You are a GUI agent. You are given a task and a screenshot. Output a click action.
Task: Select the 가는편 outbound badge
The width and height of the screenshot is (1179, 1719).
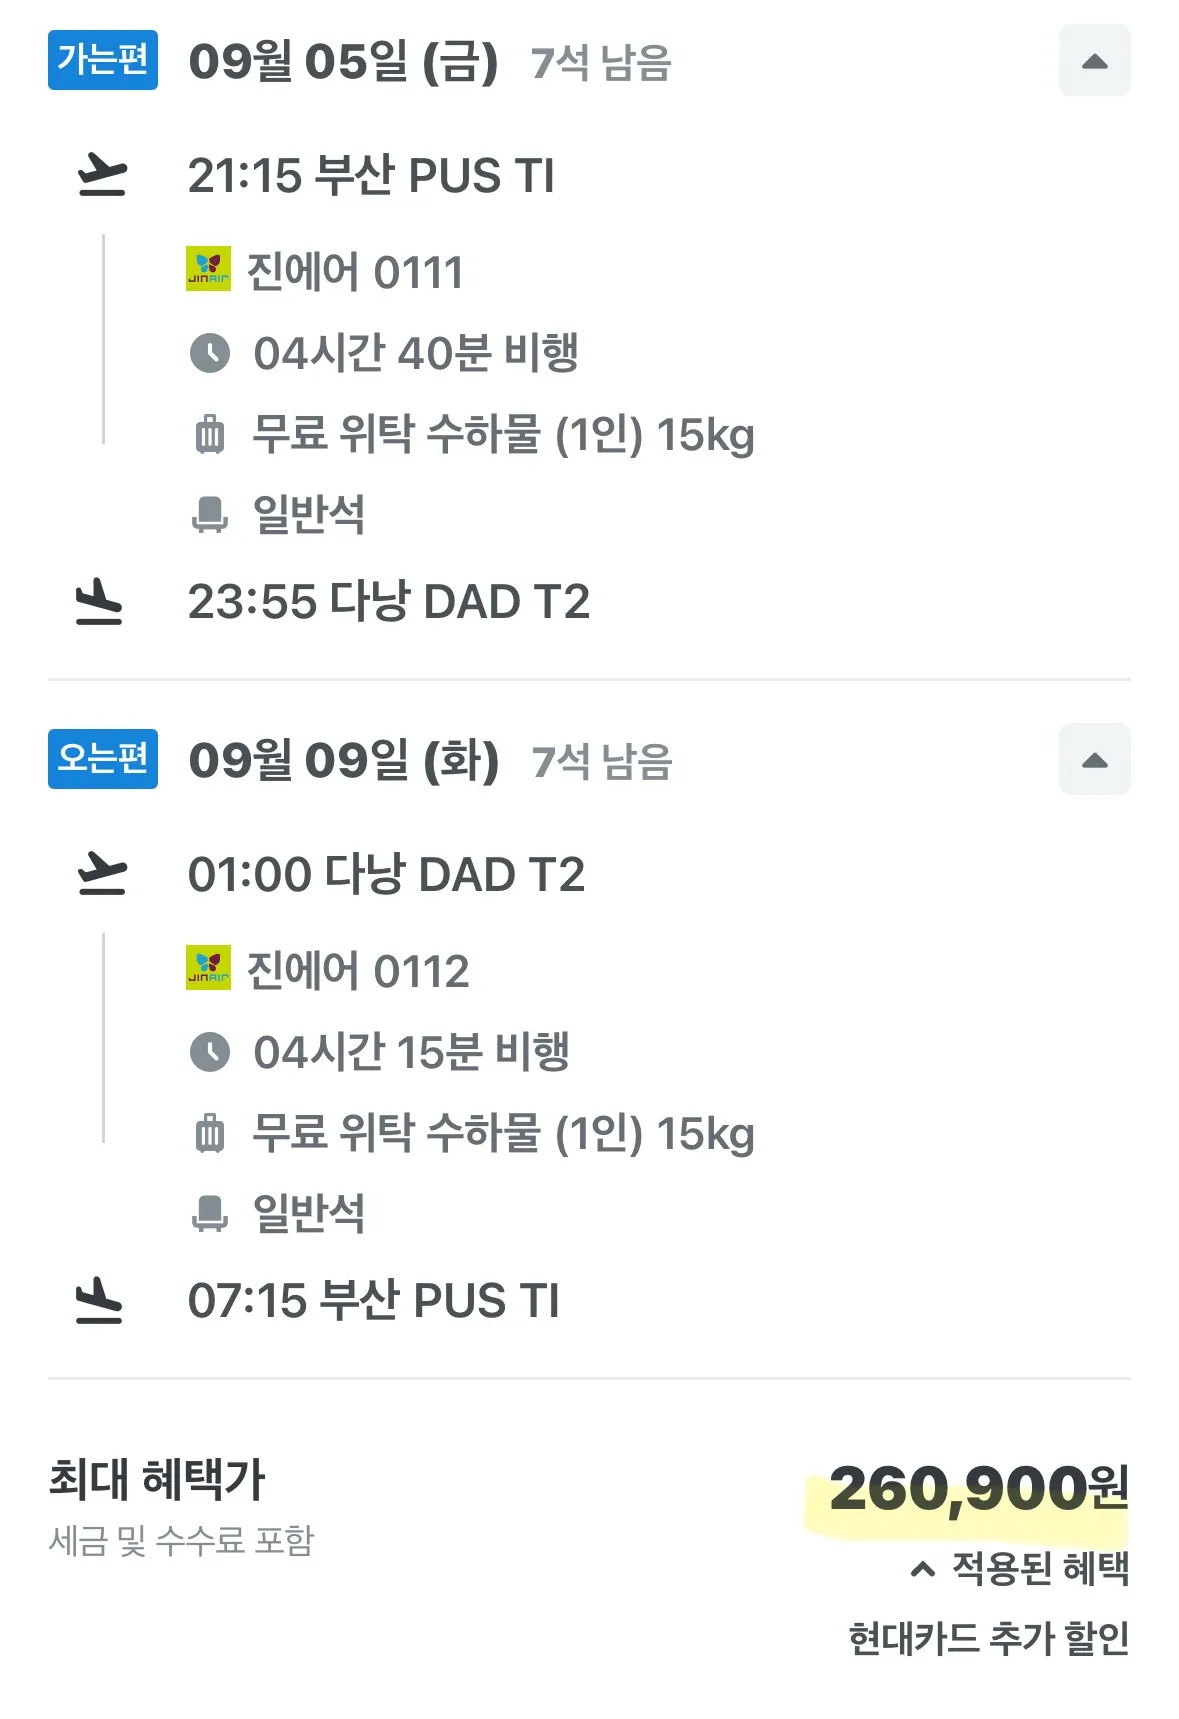pyautogui.click(x=103, y=60)
